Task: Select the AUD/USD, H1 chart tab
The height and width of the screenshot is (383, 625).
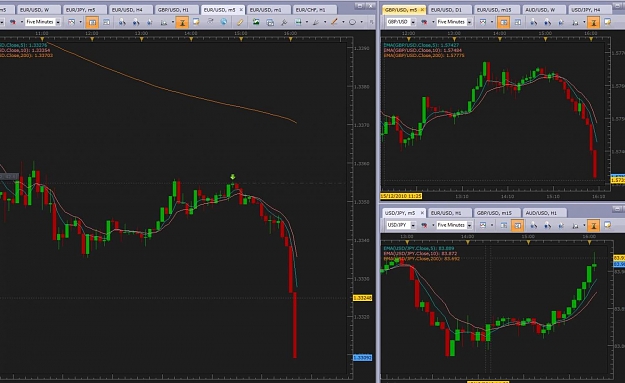Action: pyautogui.click(x=544, y=213)
